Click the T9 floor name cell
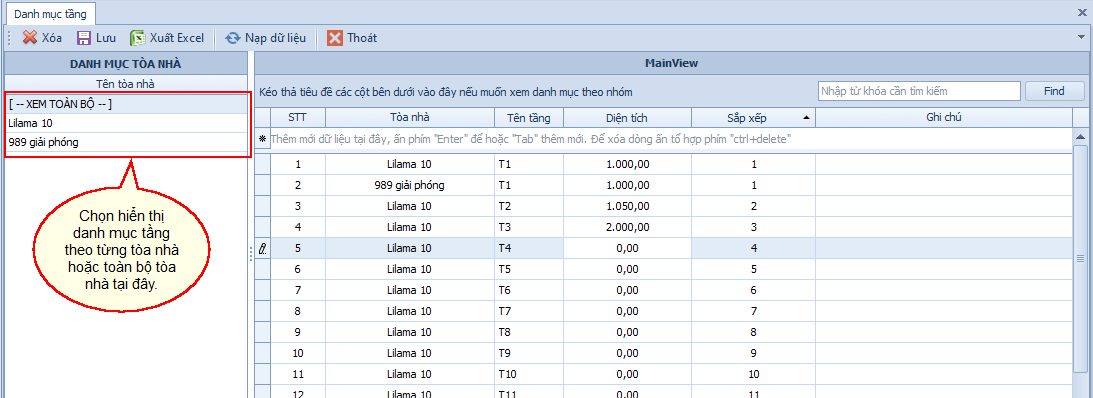The image size is (1093, 398). coord(529,353)
